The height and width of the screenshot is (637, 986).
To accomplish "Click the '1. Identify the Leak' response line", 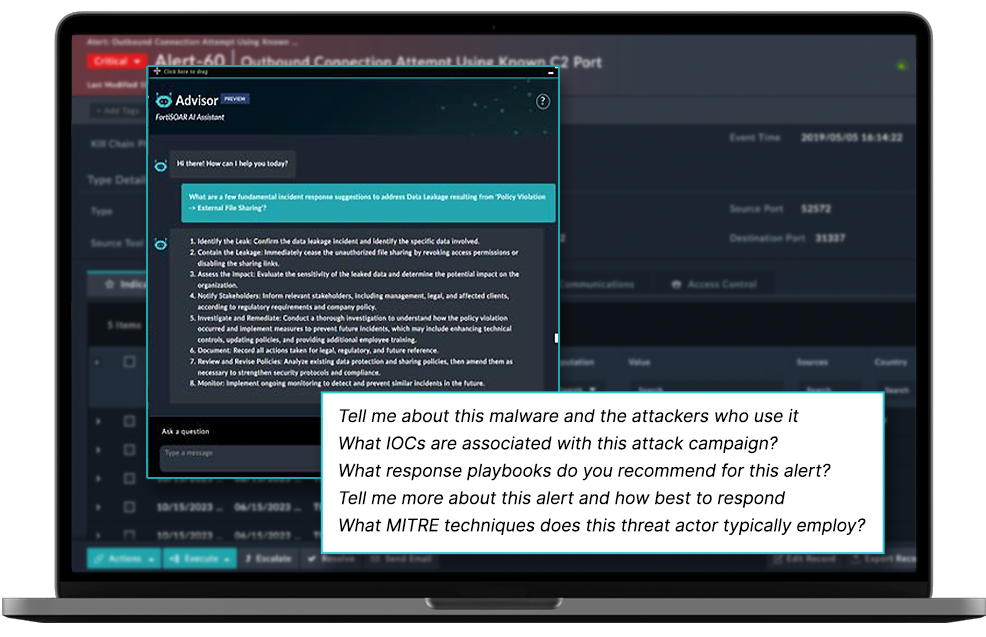I will 335,241.
